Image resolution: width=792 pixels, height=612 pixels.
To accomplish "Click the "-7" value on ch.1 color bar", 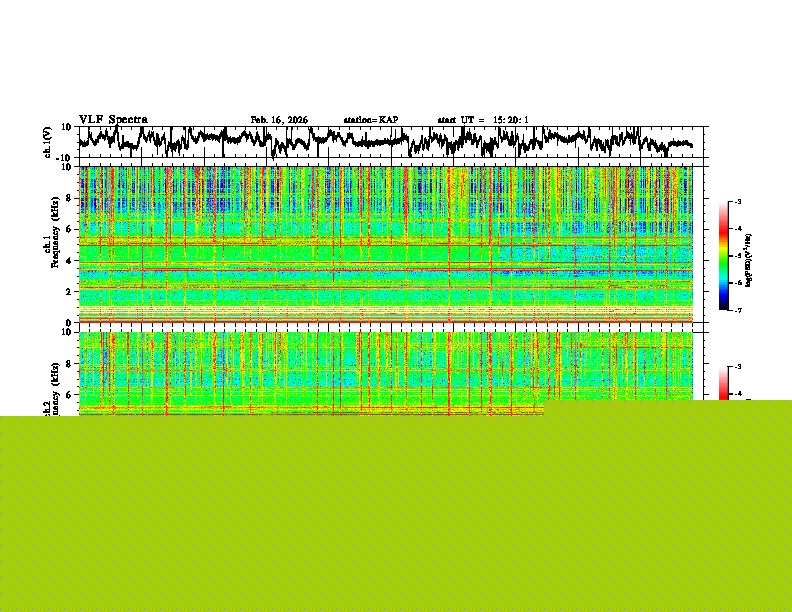I will [x=737, y=310].
